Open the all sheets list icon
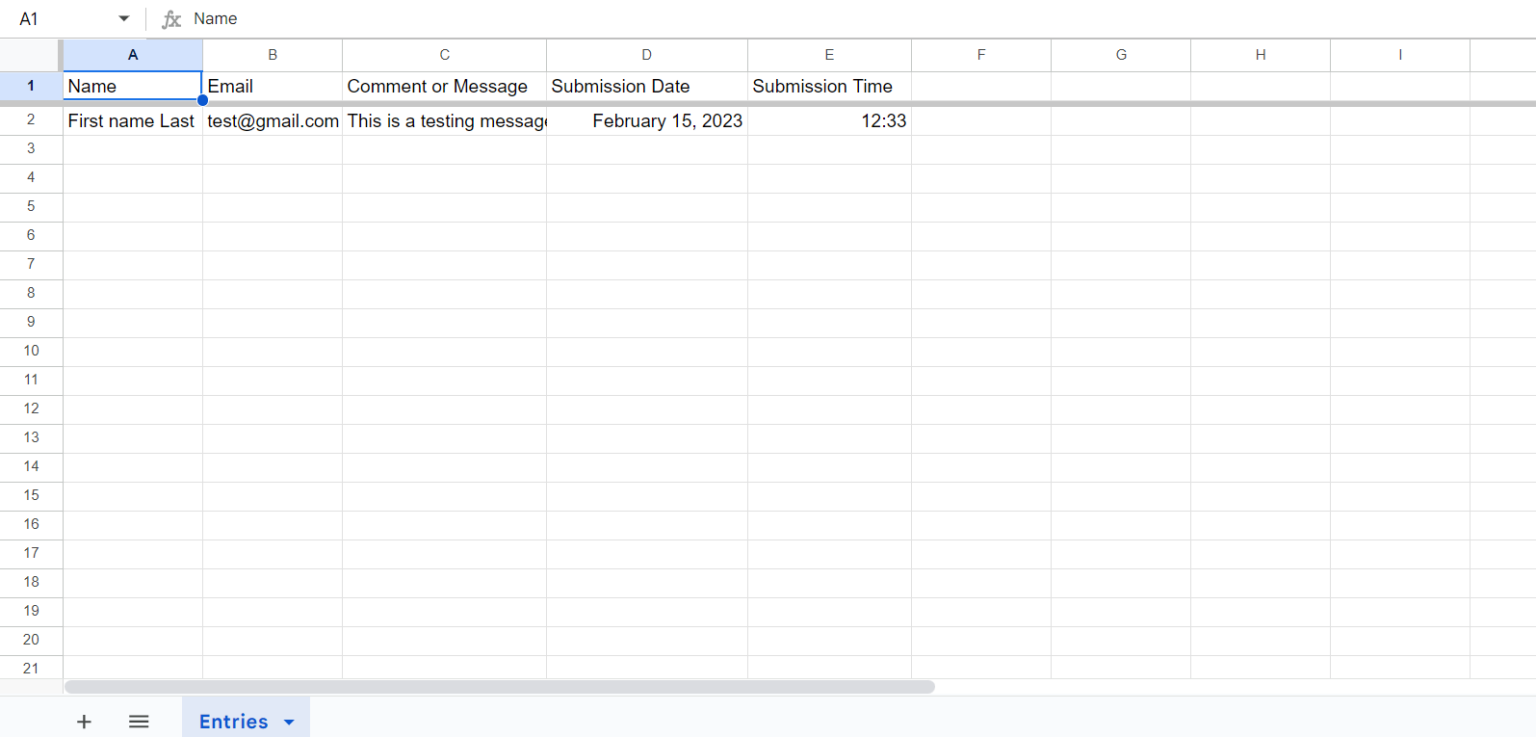The width and height of the screenshot is (1536, 737). coord(138,721)
